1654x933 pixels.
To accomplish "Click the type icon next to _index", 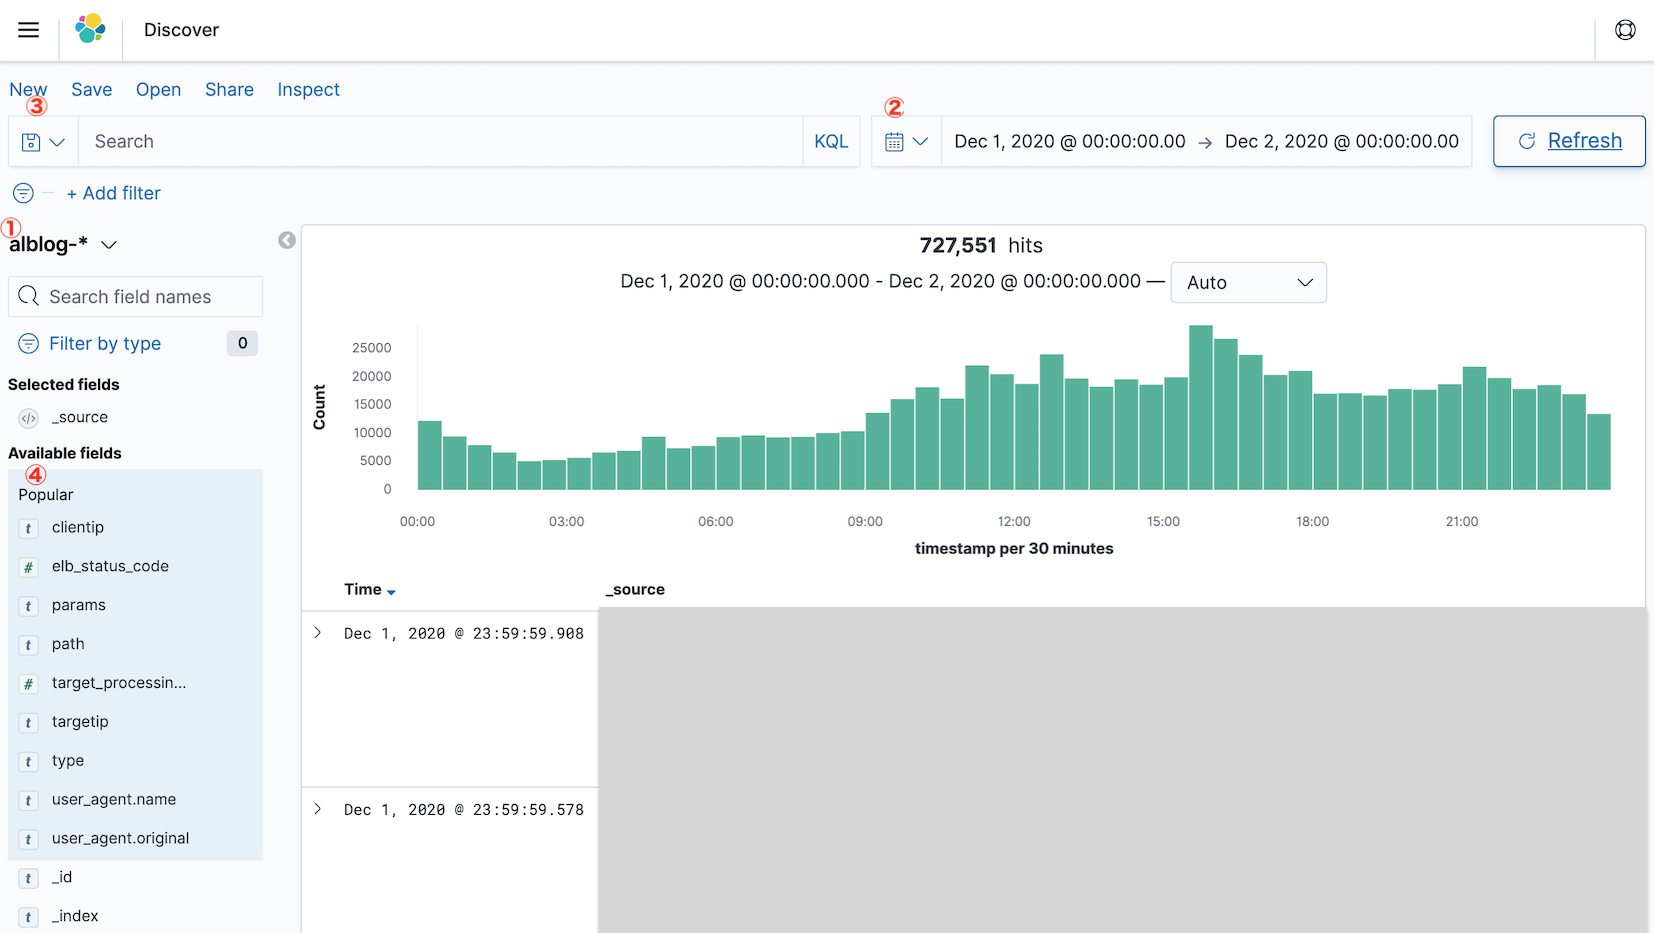I will pos(28,917).
